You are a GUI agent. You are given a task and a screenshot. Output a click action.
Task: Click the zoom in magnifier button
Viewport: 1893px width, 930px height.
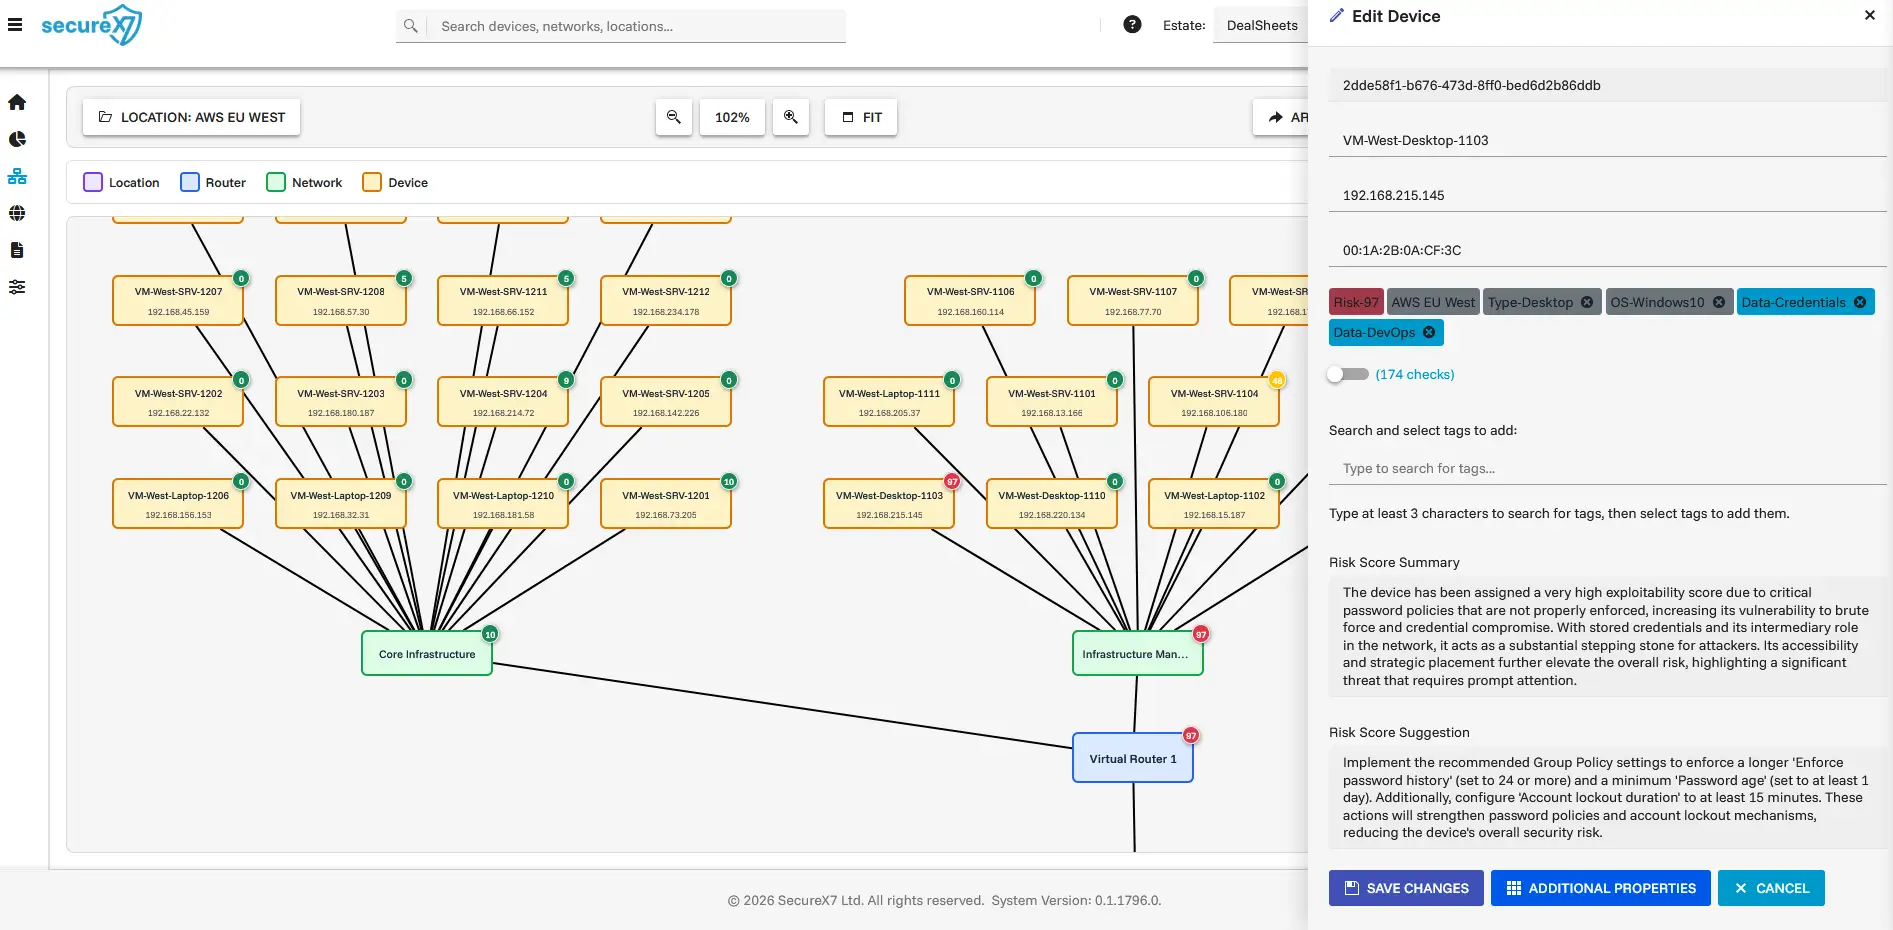(x=791, y=117)
